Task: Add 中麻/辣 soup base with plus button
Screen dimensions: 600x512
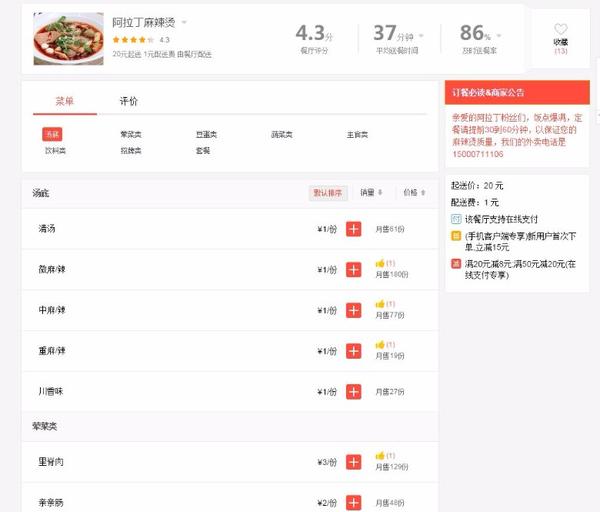Action: click(353, 310)
